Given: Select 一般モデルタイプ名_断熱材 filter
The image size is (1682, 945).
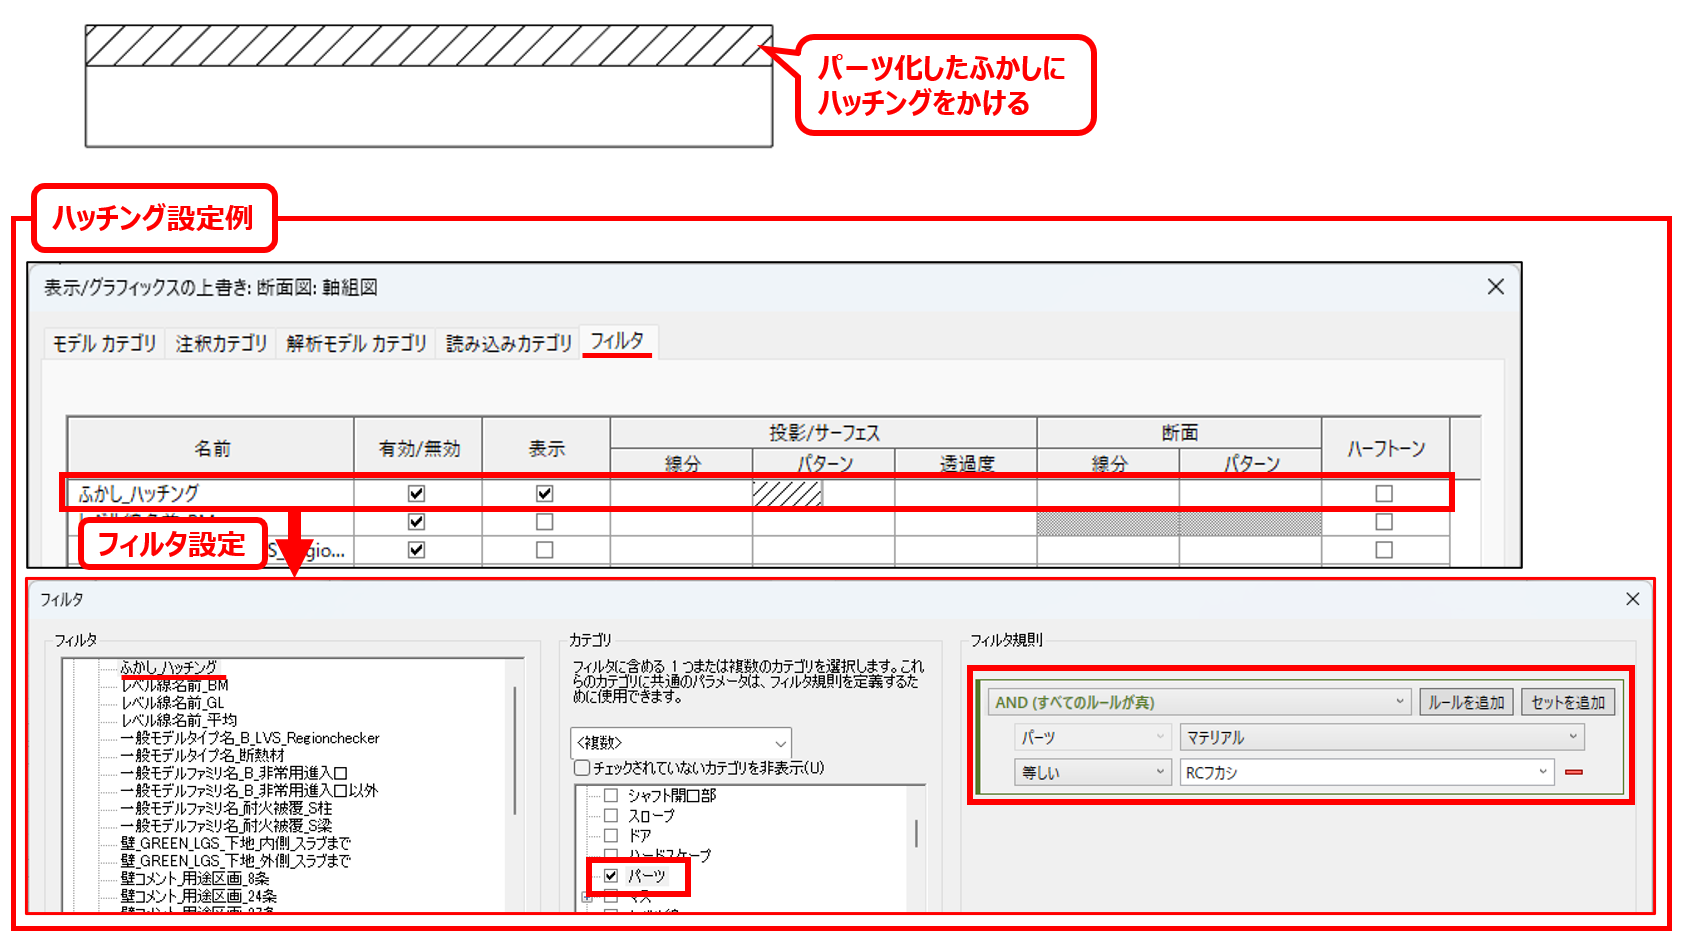Looking at the screenshot, I should coord(202,755).
